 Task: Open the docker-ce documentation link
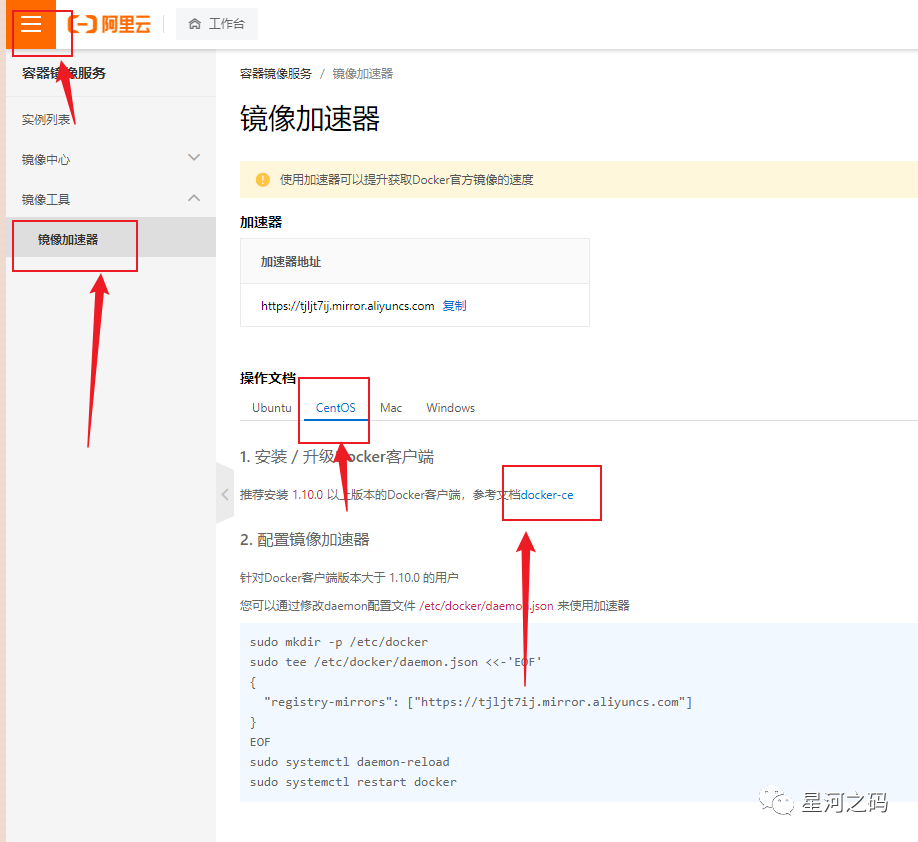pyautogui.click(x=547, y=495)
